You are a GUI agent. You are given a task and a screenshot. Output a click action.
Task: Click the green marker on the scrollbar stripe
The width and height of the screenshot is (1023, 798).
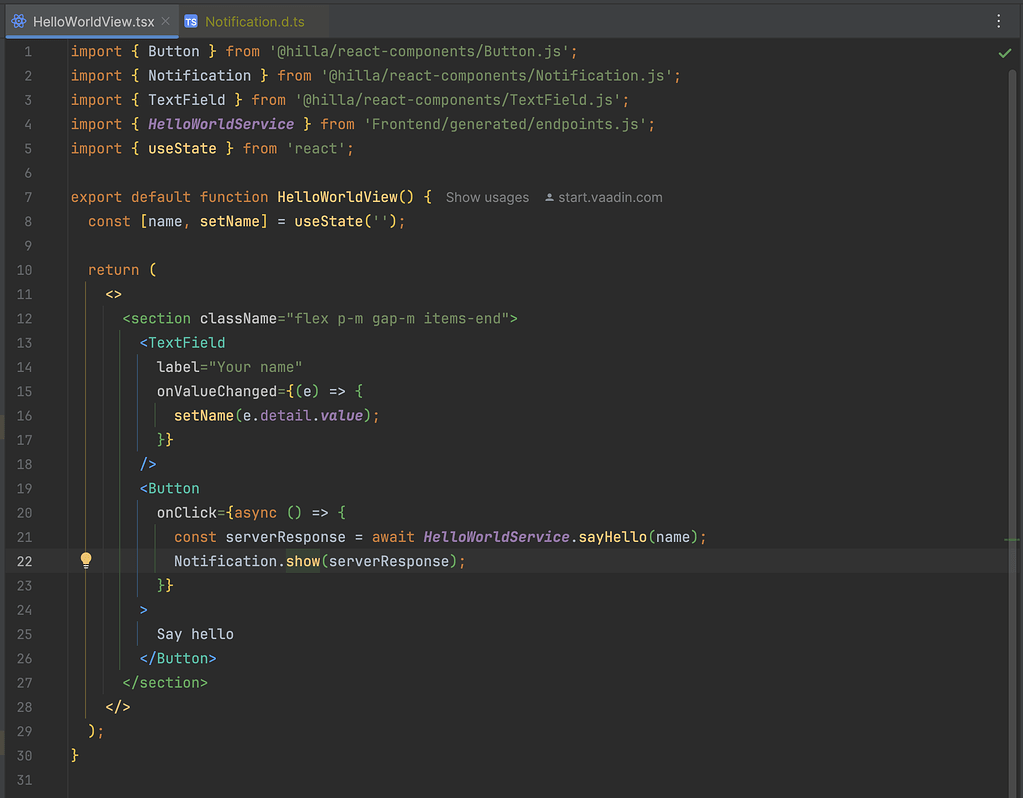click(x=1011, y=539)
